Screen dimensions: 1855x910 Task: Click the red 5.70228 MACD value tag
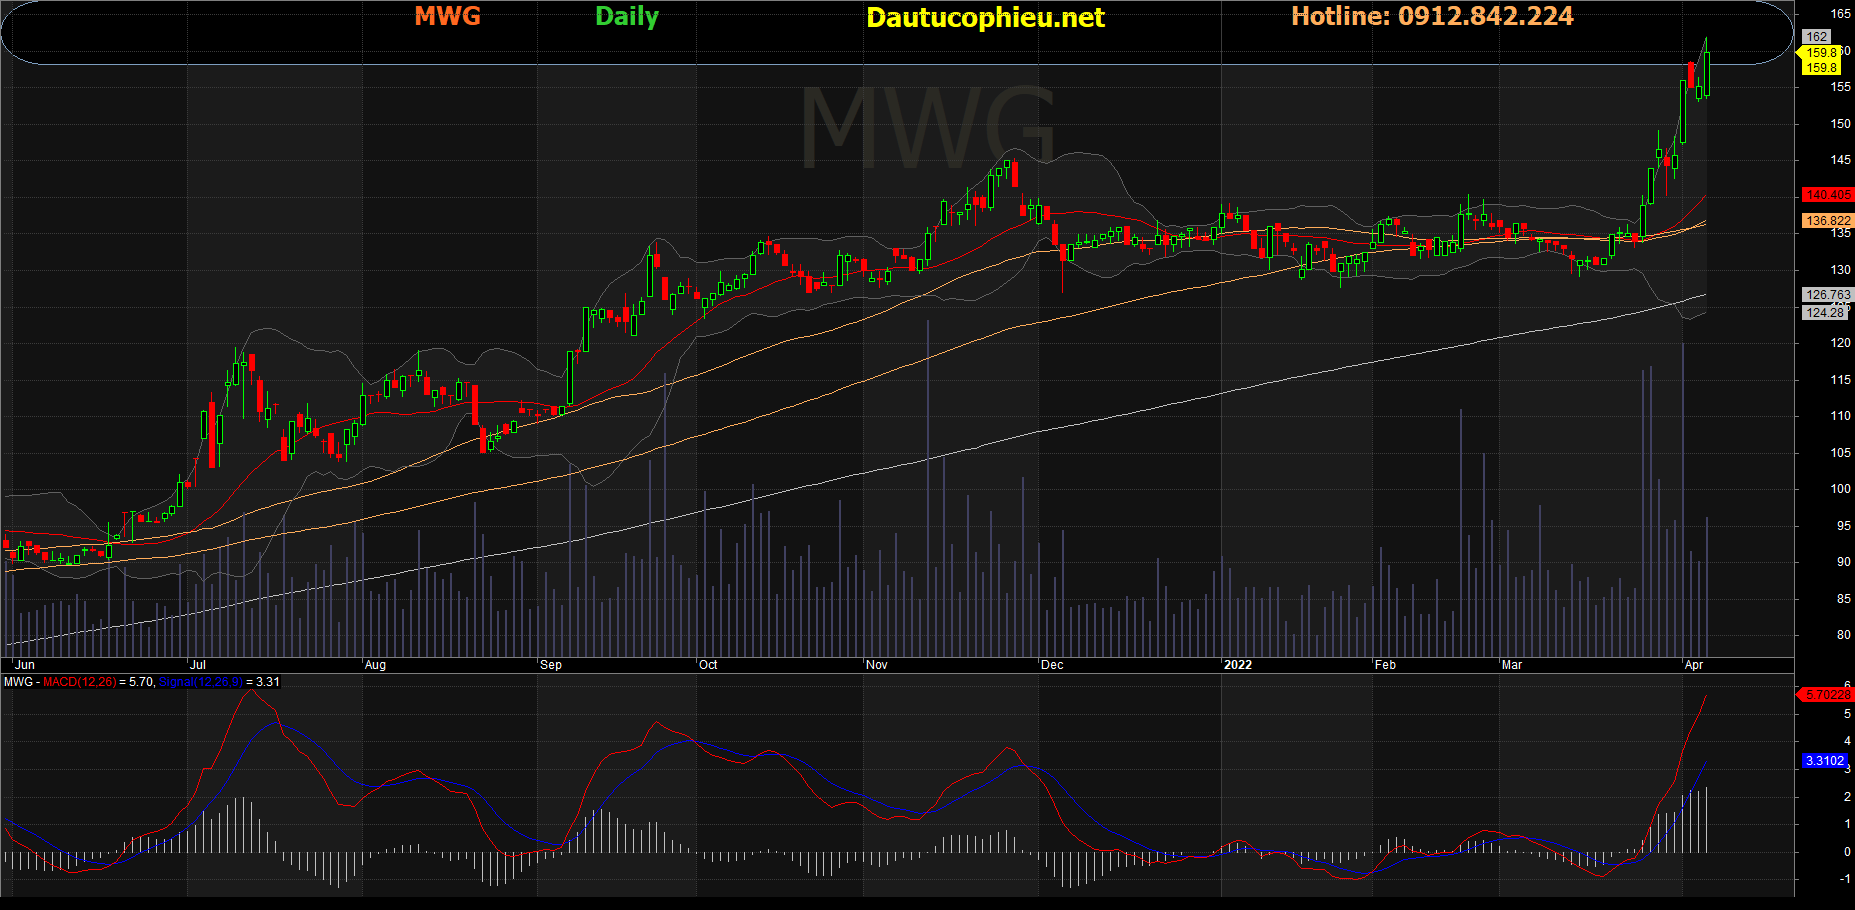pos(1827,694)
